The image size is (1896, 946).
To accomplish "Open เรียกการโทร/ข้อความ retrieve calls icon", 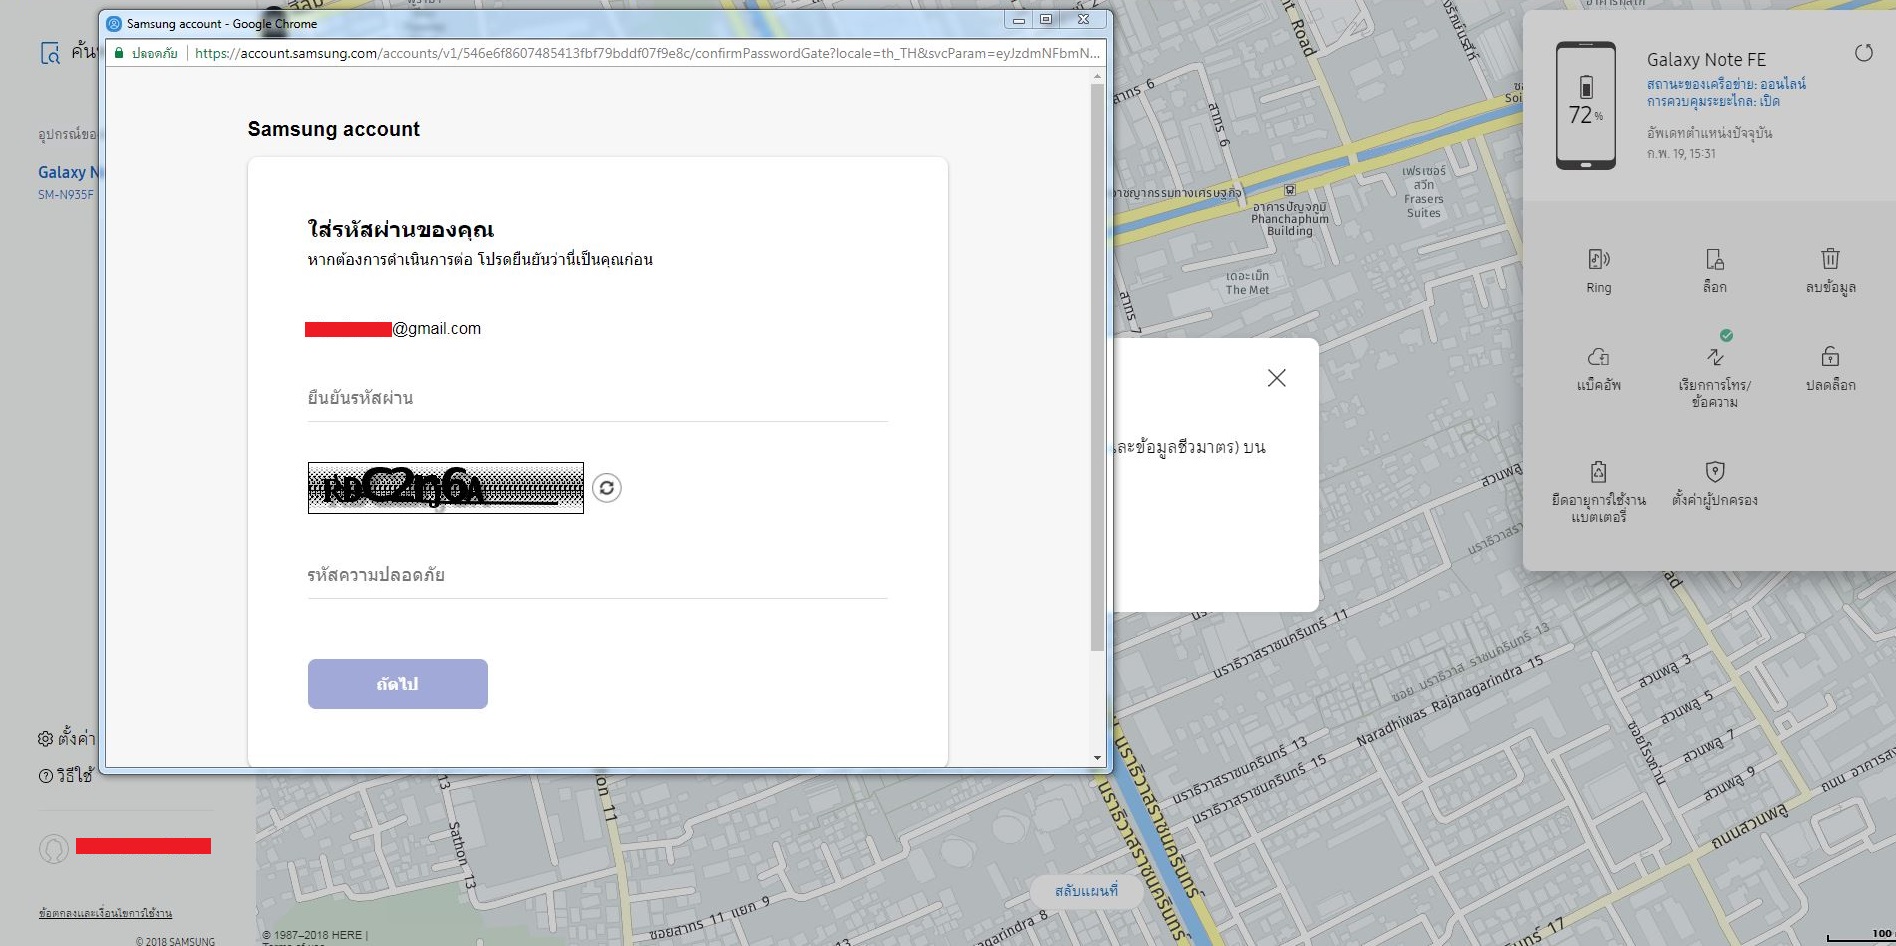I will 1715,357.
